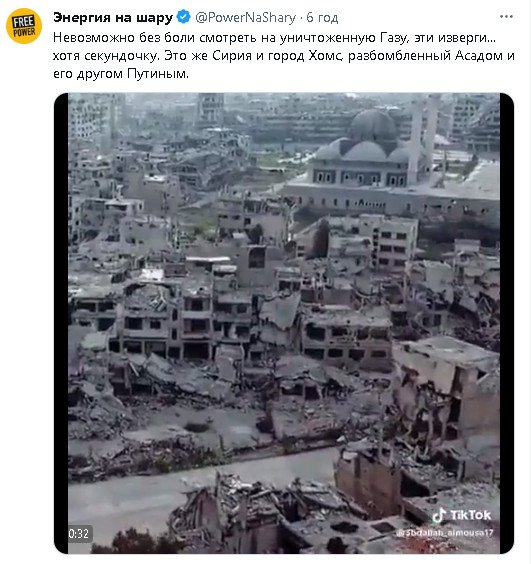The image size is (531, 564).
Task: Open the three-dot more options menu
Action: coord(506,17)
